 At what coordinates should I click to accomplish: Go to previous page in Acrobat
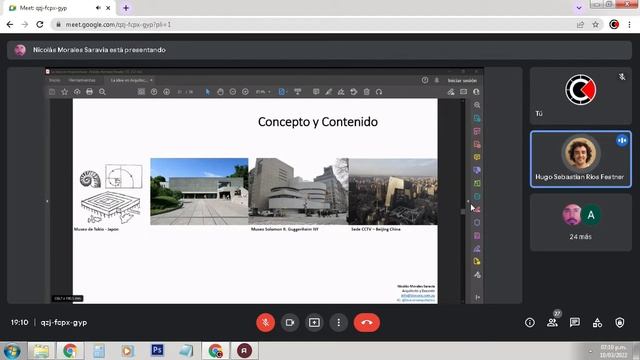click(x=154, y=92)
